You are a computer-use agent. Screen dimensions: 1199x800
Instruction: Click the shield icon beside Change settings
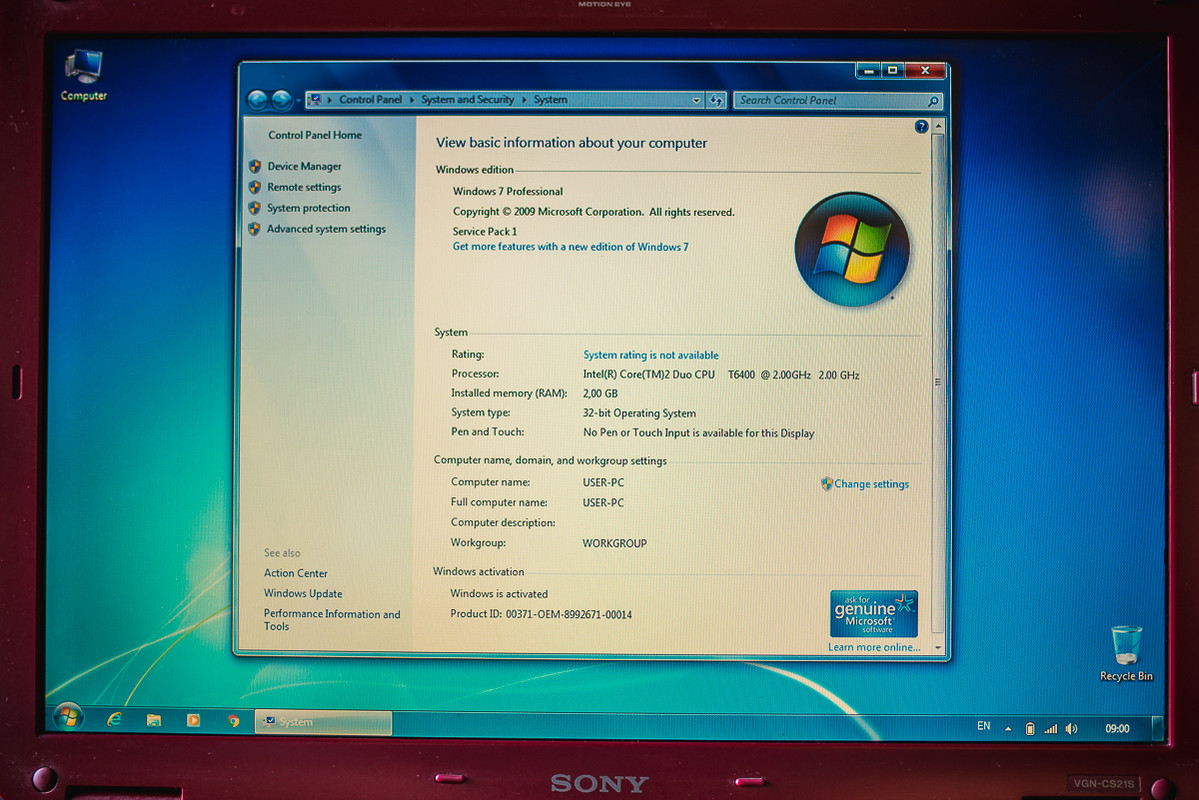[x=827, y=483]
